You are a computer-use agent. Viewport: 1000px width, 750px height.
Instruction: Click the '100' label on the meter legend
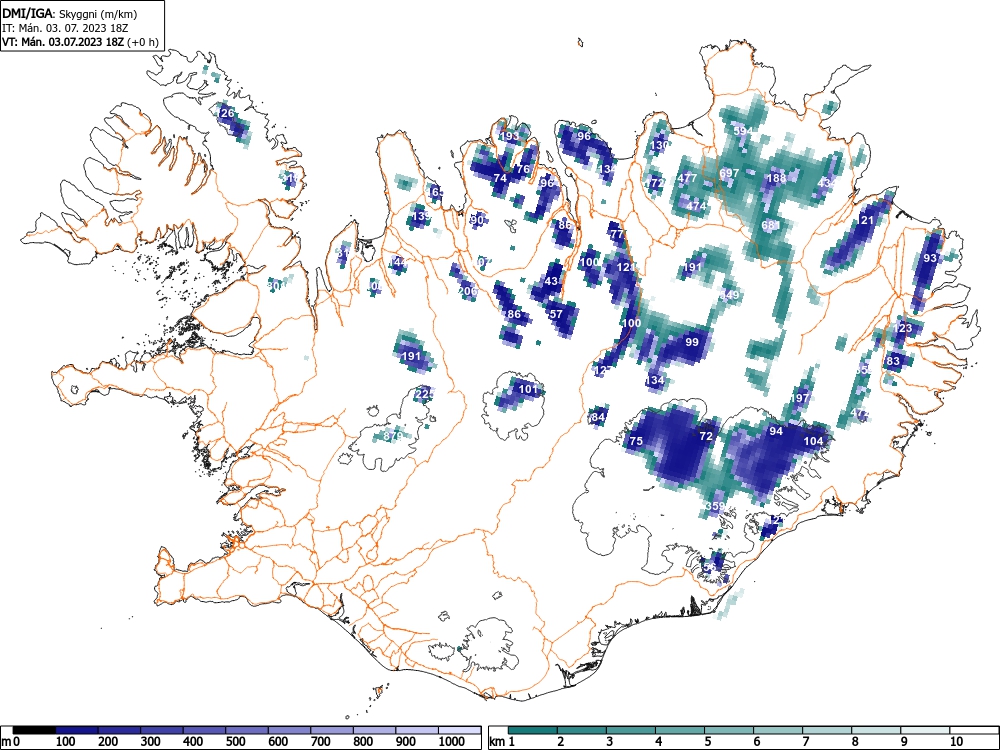tap(66, 742)
